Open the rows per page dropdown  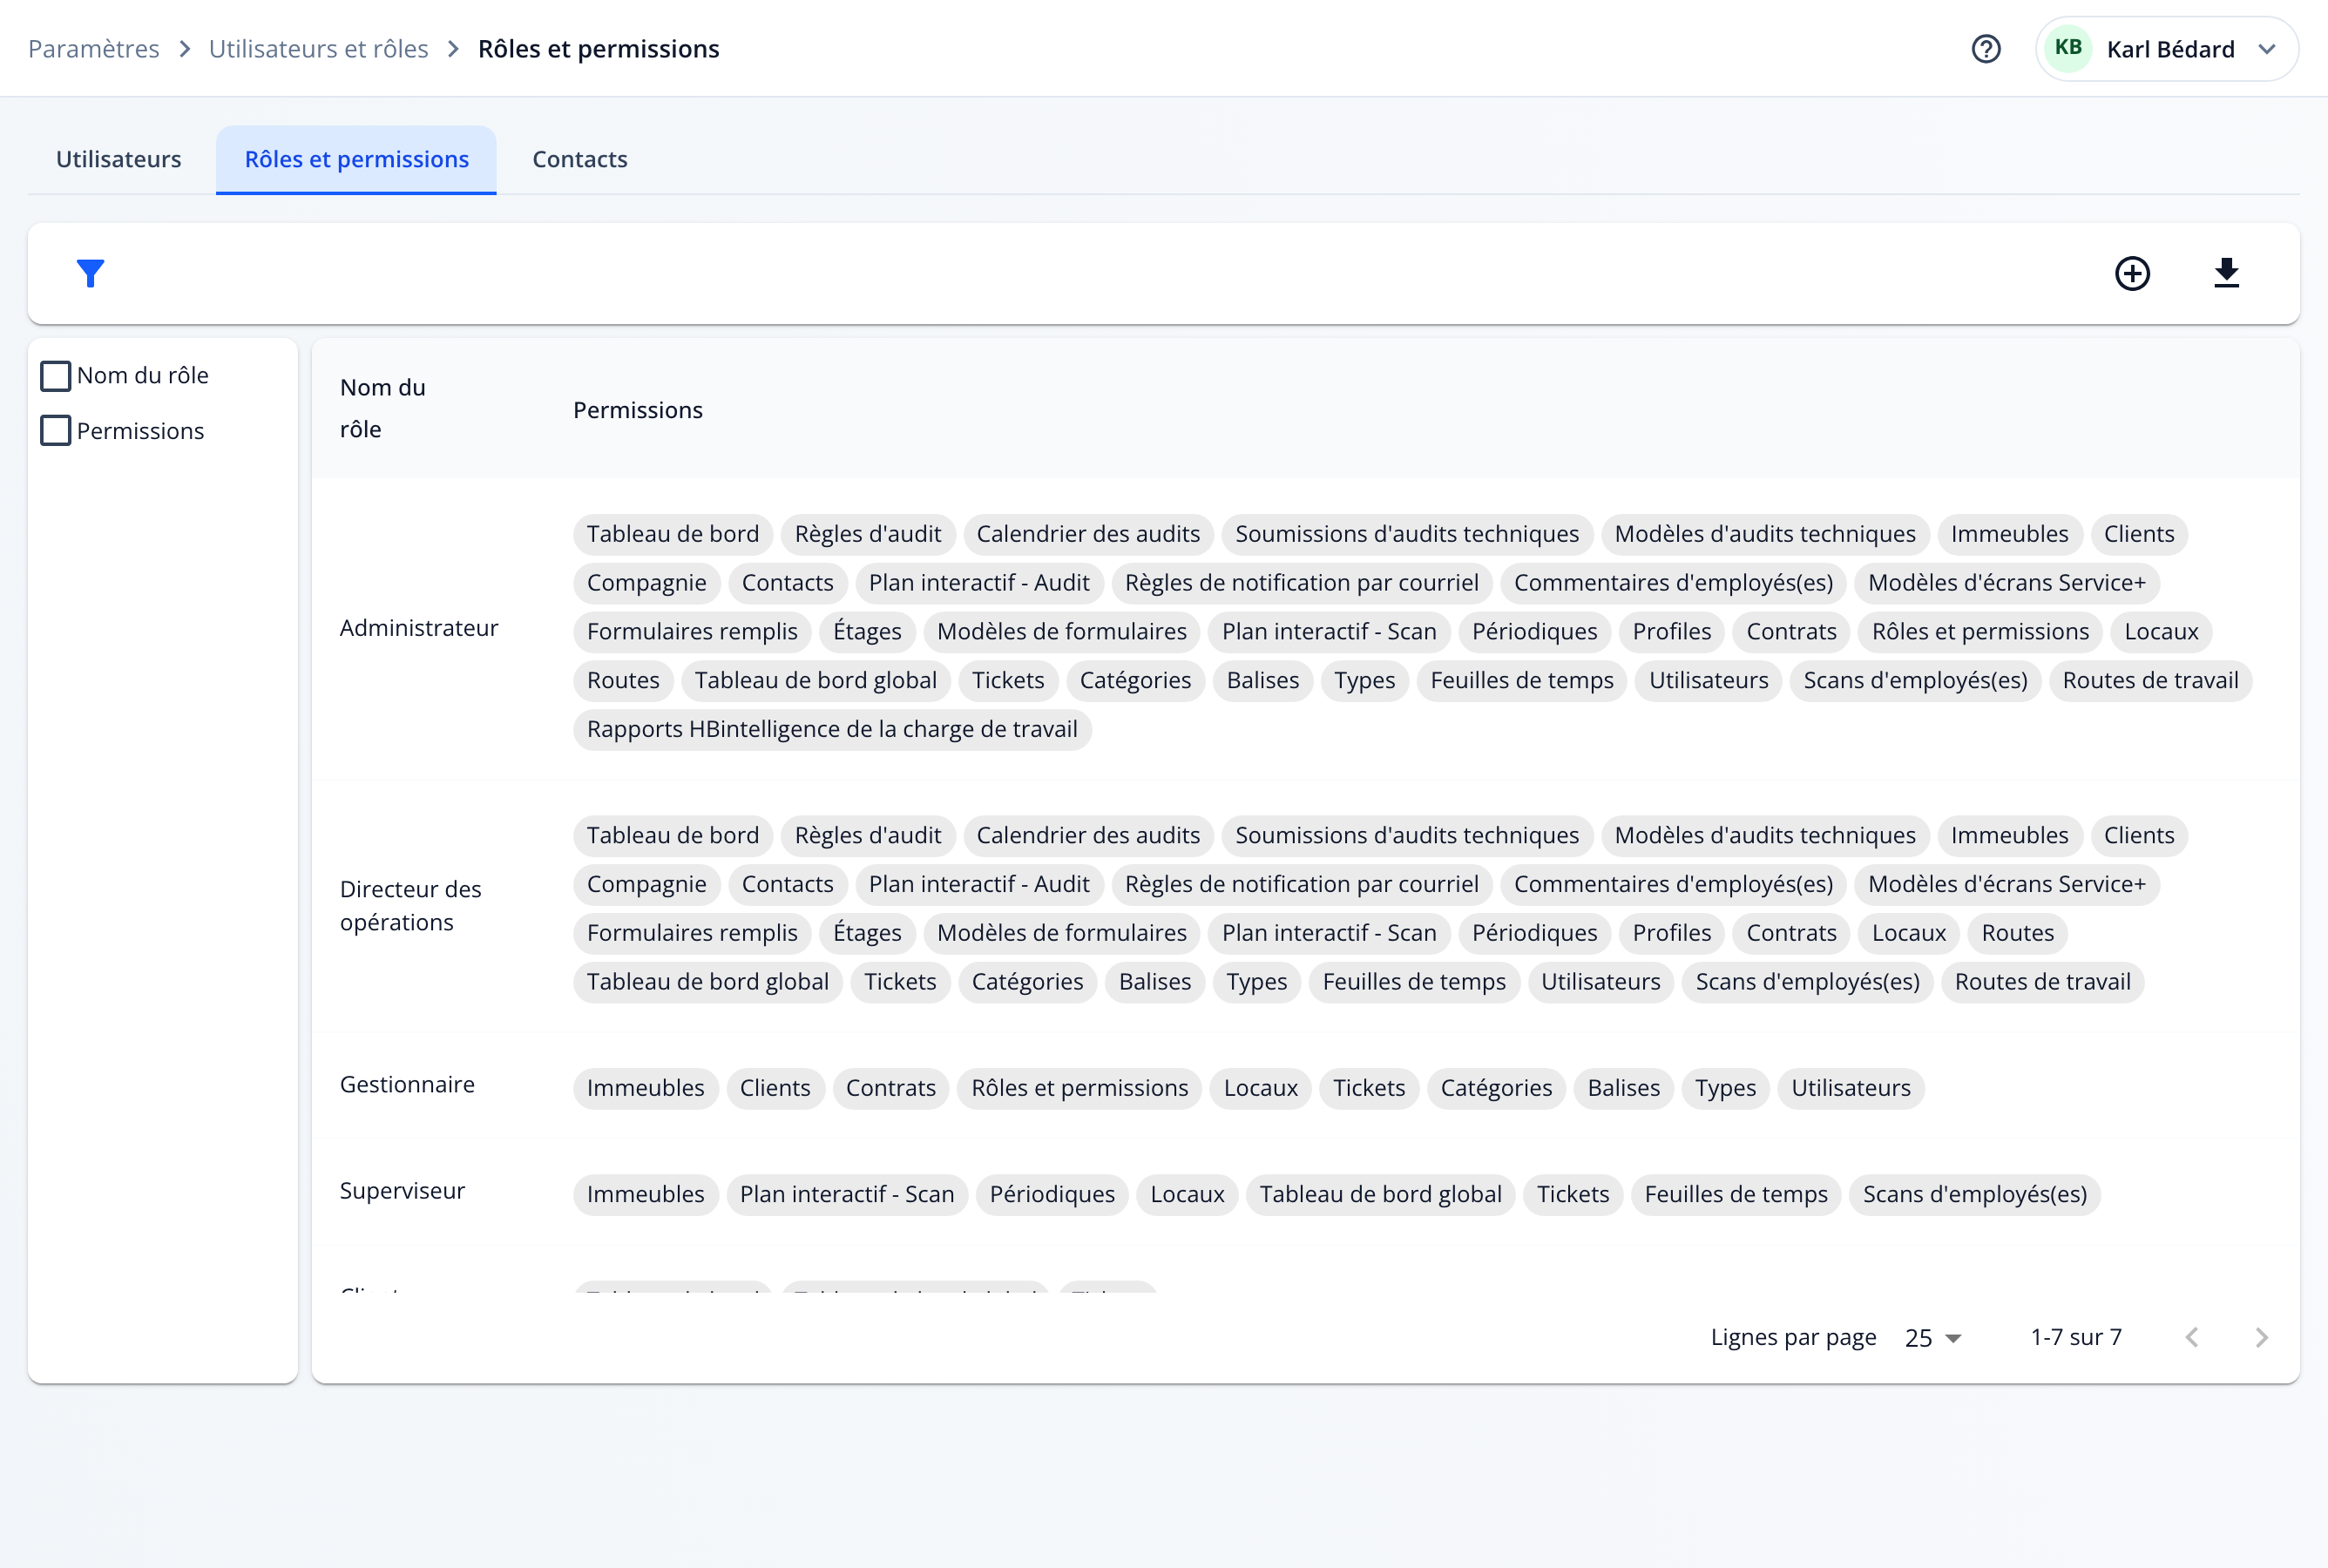[x=1933, y=1338]
